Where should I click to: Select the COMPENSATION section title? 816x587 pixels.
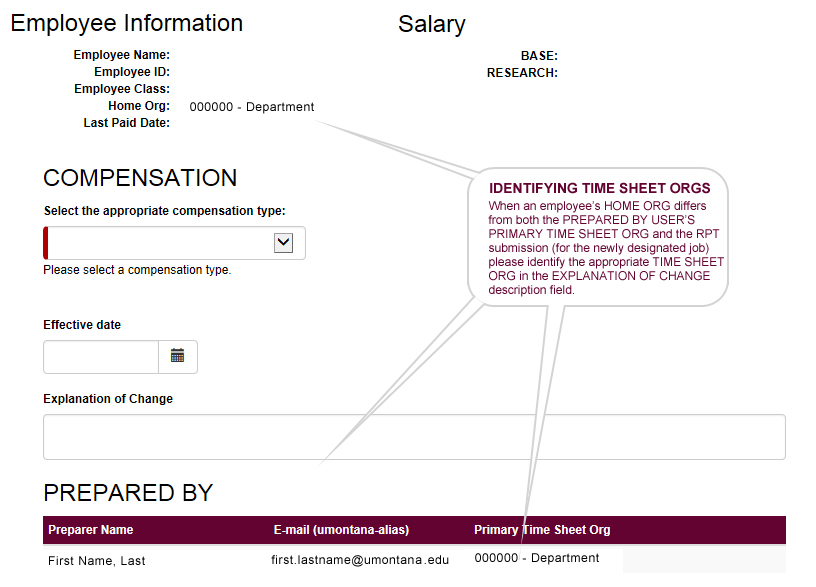[x=139, y=178]
